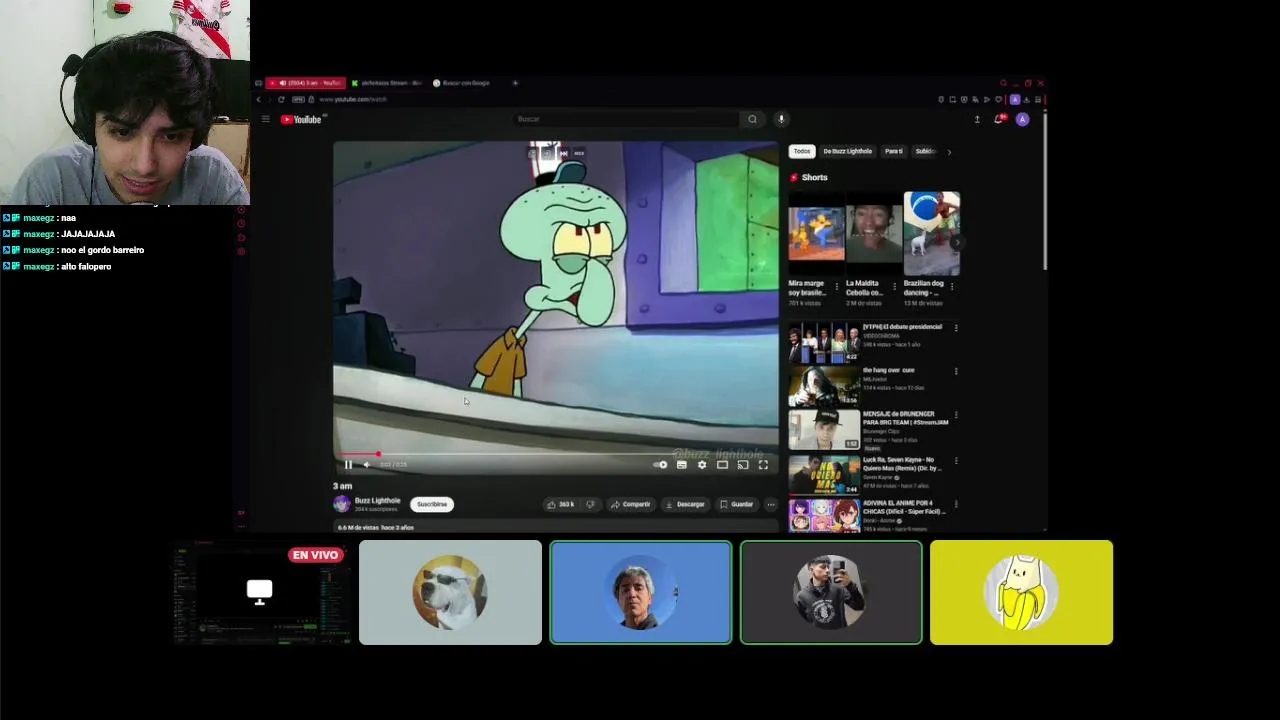Subscribe with the Suscribirse button

pyautogui.click(x=432, y=504)
